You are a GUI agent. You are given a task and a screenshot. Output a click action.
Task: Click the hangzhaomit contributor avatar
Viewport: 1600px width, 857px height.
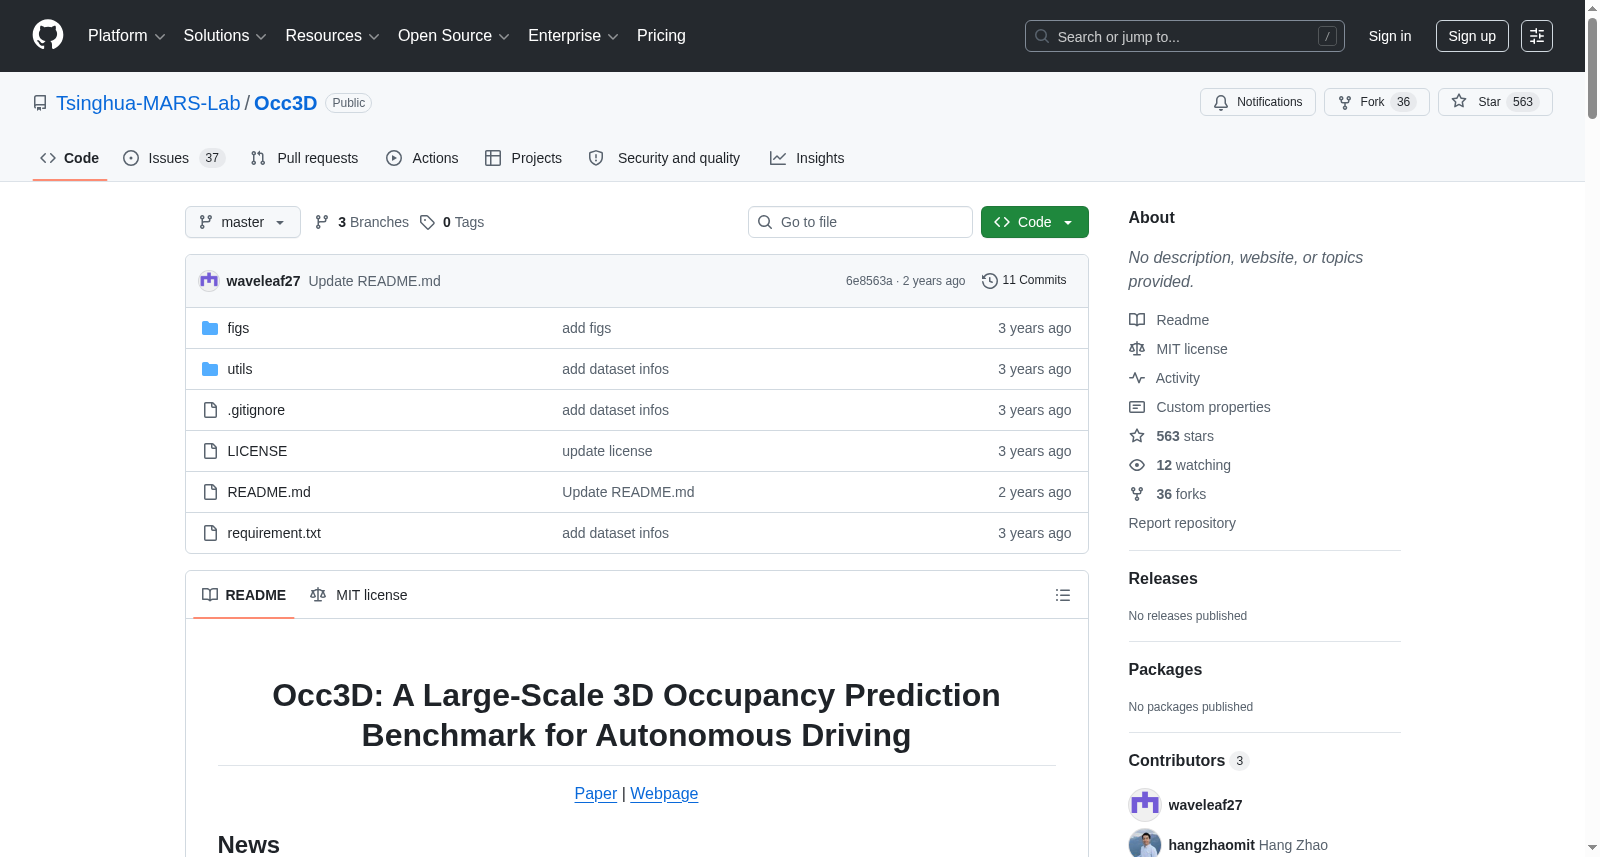(x=1145, y=845)
